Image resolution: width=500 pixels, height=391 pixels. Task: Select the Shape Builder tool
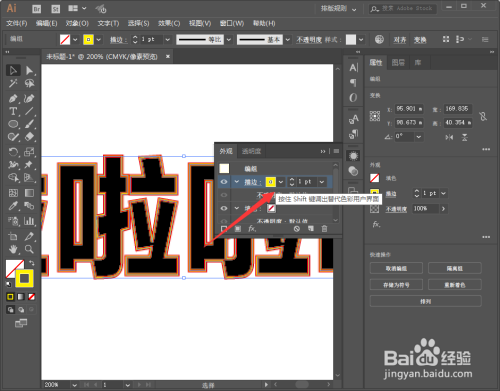13,177
